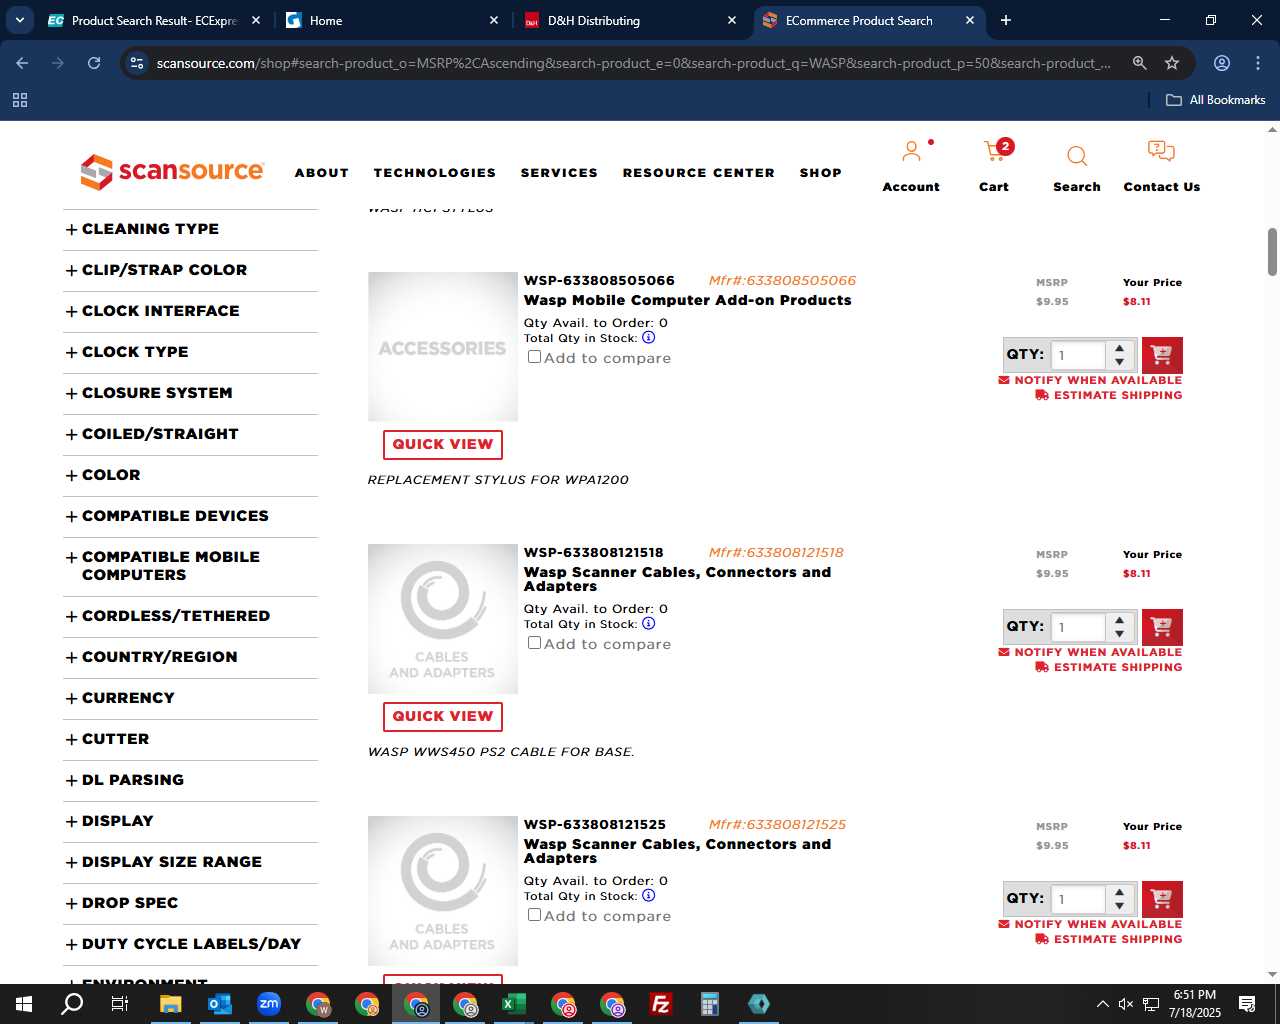The image size is (1280, 1024).
Task: Open Wasp Mobile Computer Add-on Products link
Action: coord(688,300)
